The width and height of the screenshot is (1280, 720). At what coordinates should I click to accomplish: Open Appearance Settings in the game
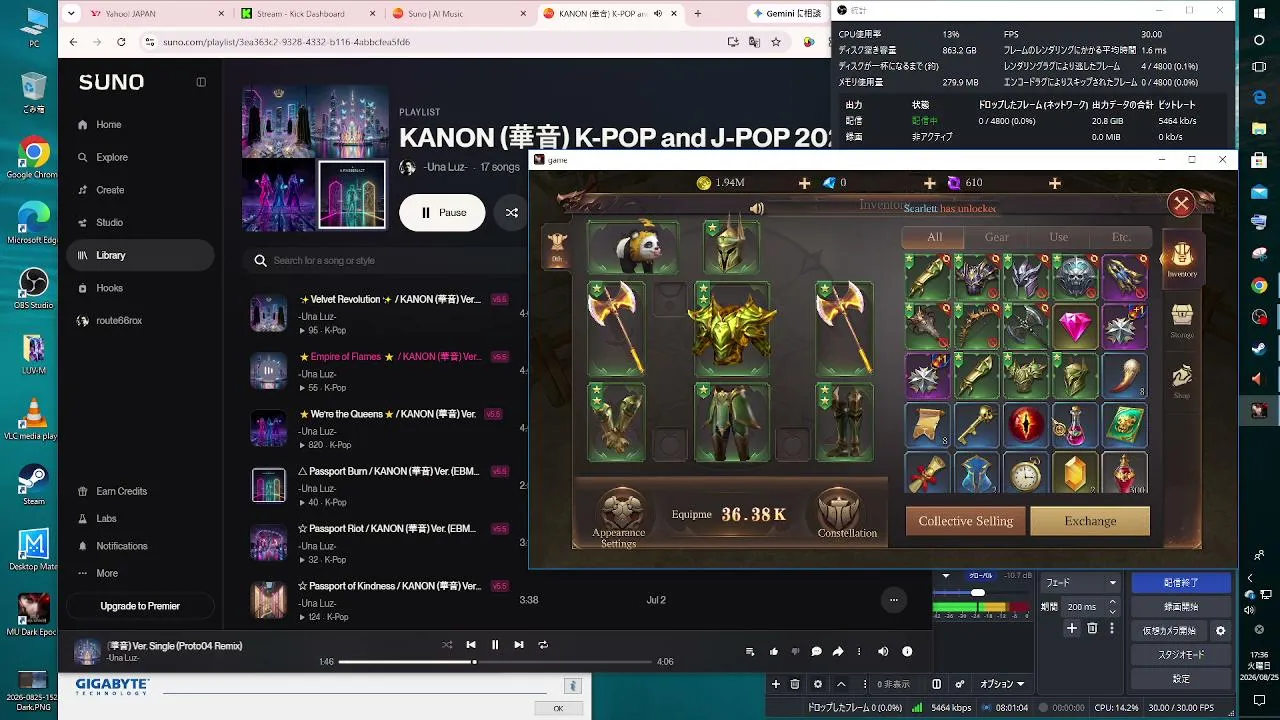pyautogui.click(x=619, y=518)
